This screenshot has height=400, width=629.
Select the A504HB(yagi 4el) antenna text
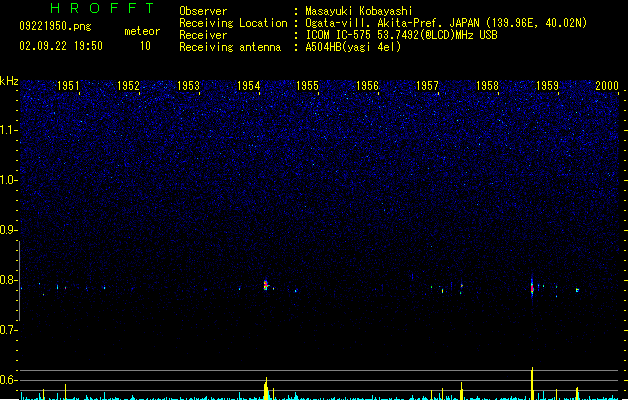[x=353, y=47]
